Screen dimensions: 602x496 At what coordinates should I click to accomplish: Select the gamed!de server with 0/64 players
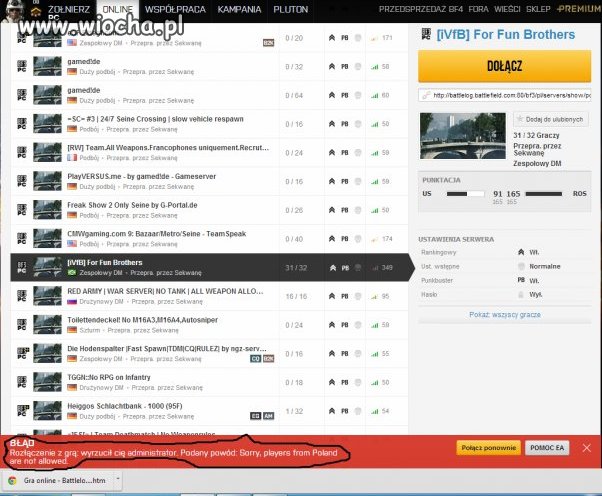[x=209, y=95]
